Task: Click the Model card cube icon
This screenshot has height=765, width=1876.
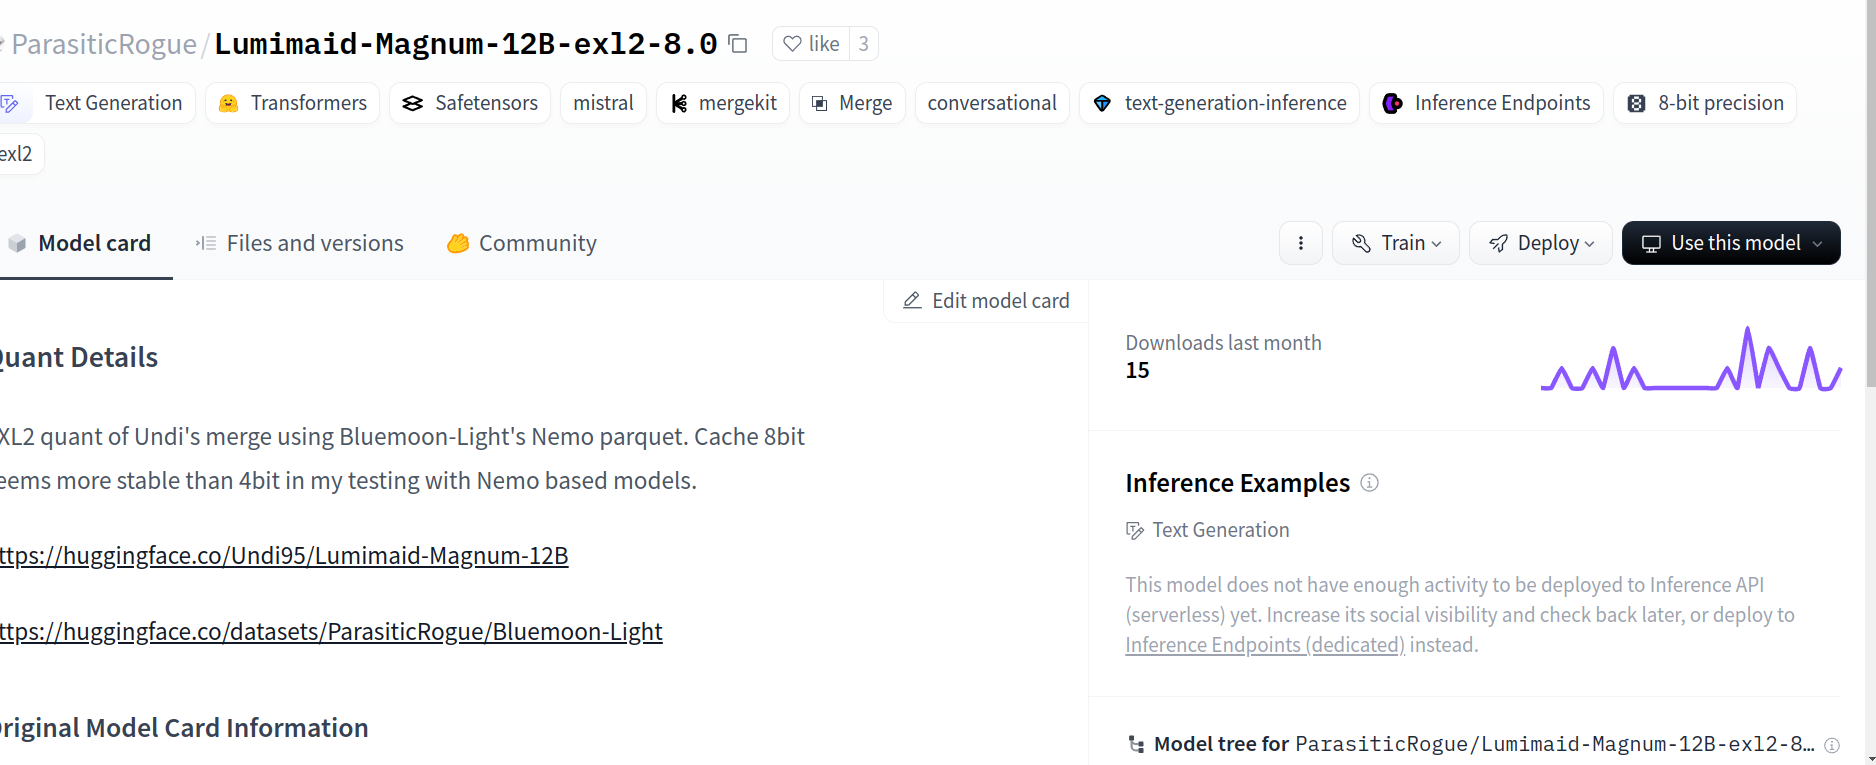Action: 17,243
